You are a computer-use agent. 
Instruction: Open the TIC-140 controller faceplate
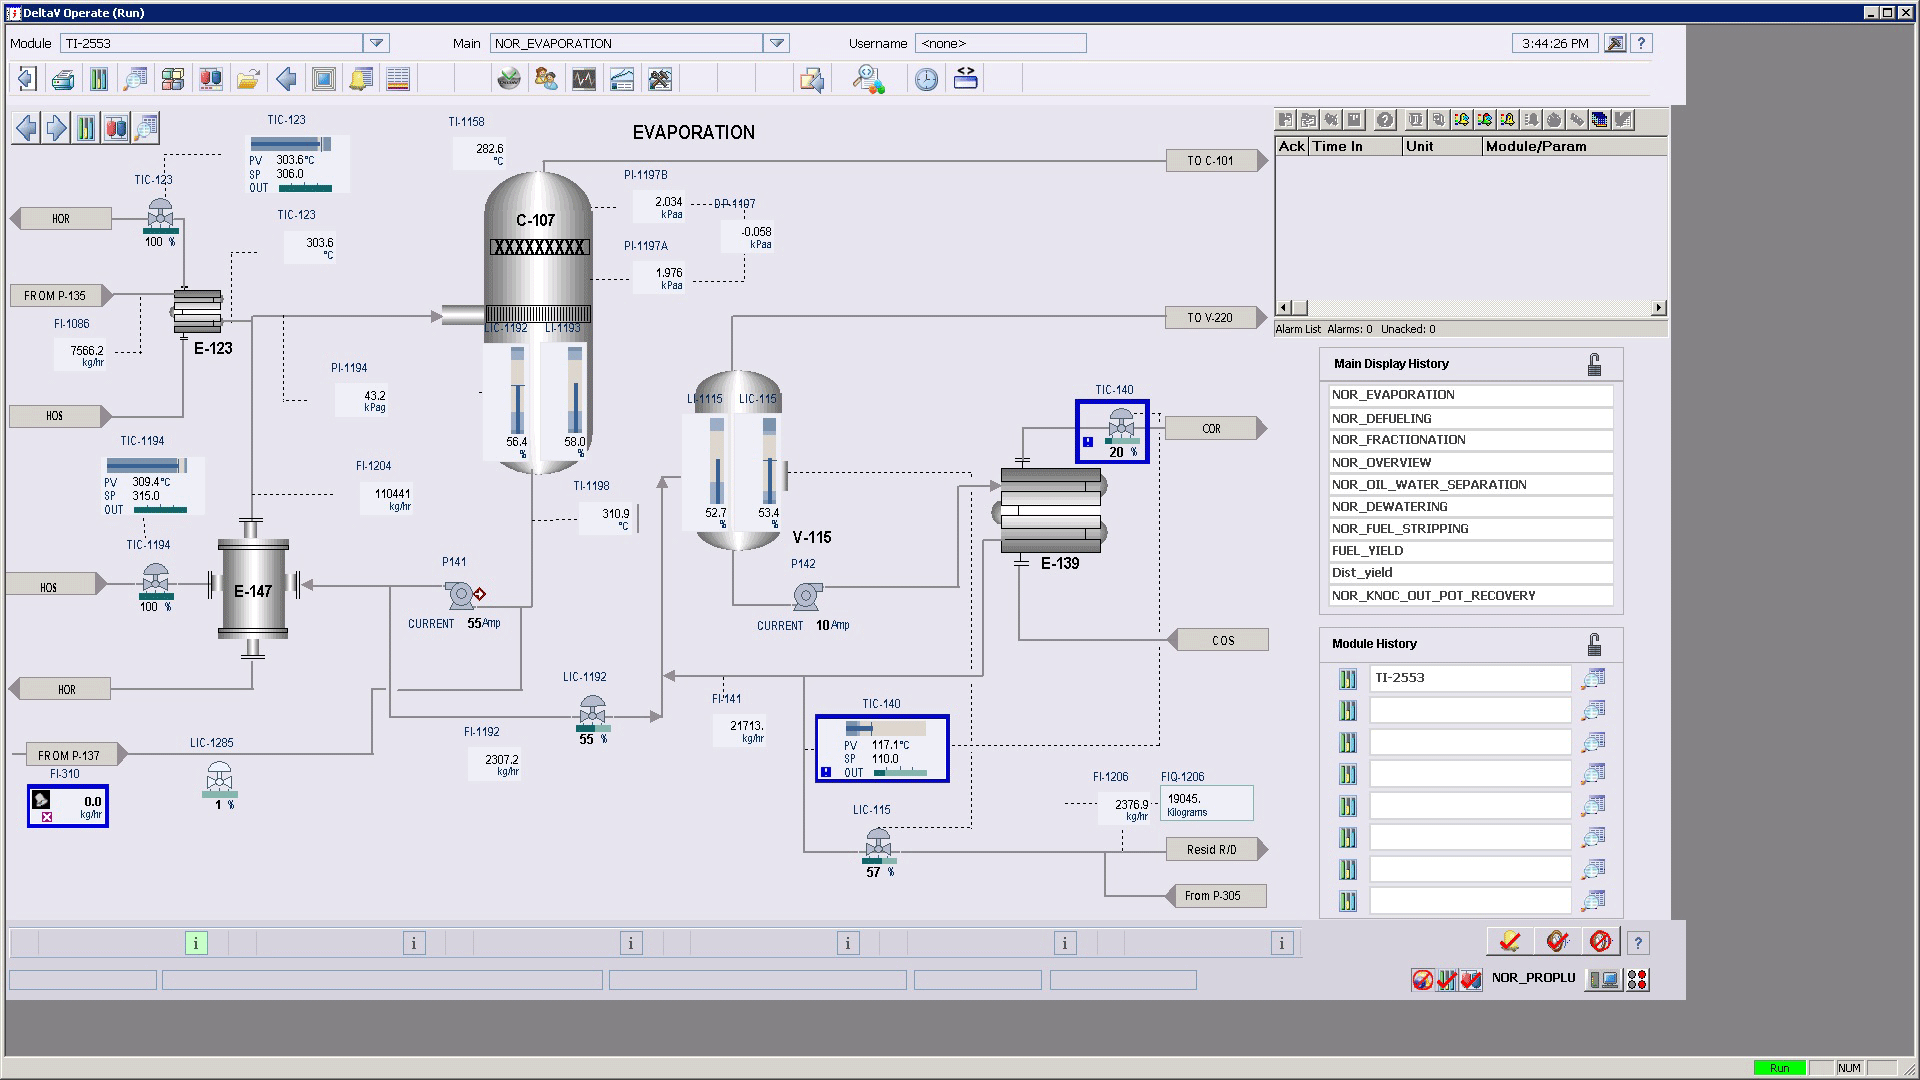tap(882, 749)
